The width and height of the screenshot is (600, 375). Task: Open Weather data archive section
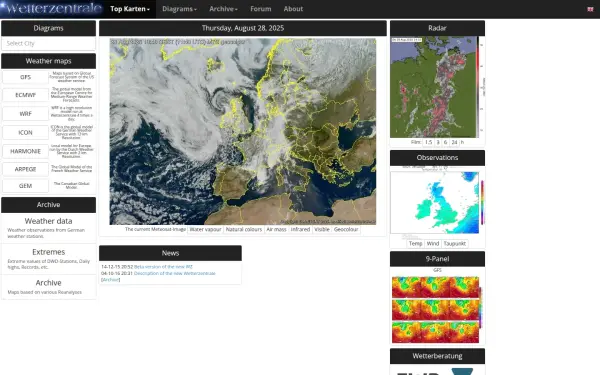[x=48, y=221]
